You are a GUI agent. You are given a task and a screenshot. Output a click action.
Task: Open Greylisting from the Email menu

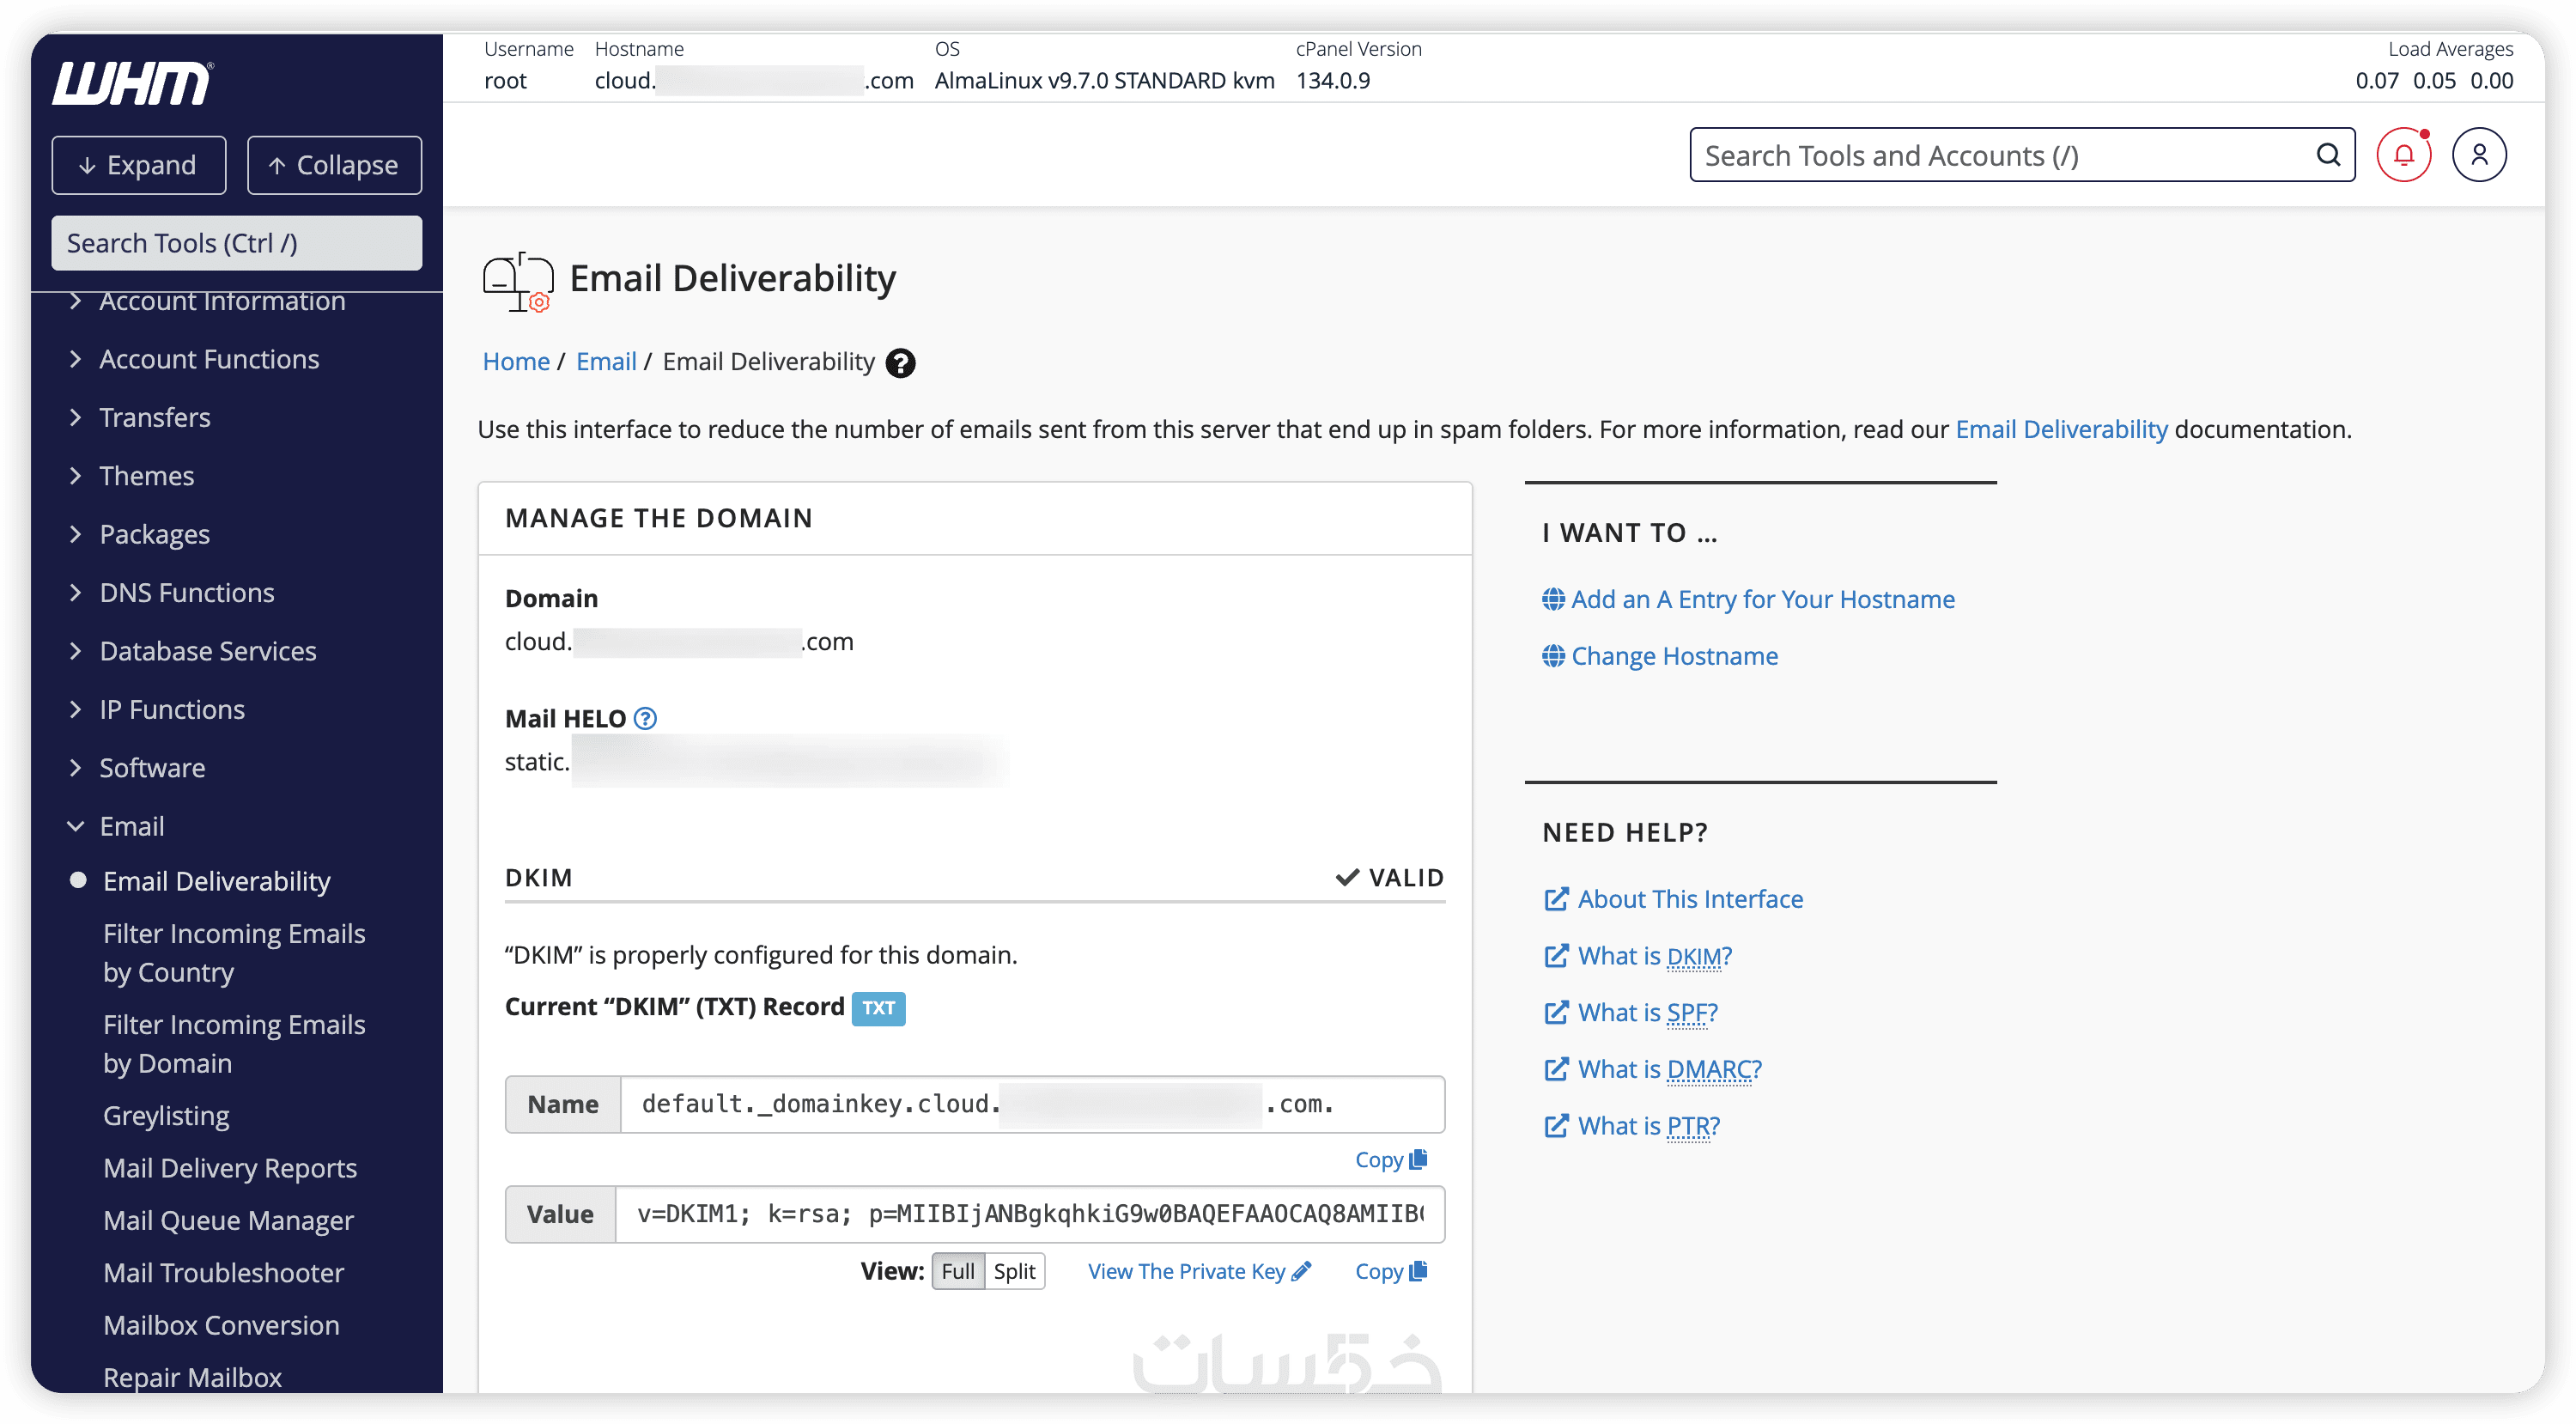coord(166,1116)
